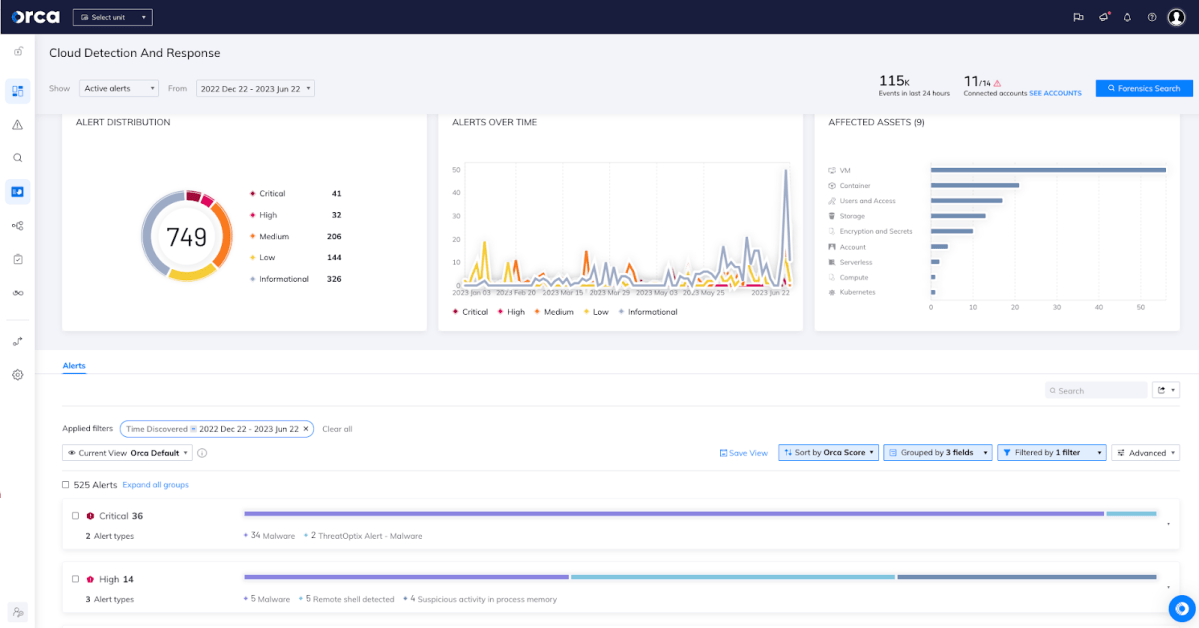The image size is (1199, 628).
Task: Tick the High 14 group checkbox
Action: 76,579
